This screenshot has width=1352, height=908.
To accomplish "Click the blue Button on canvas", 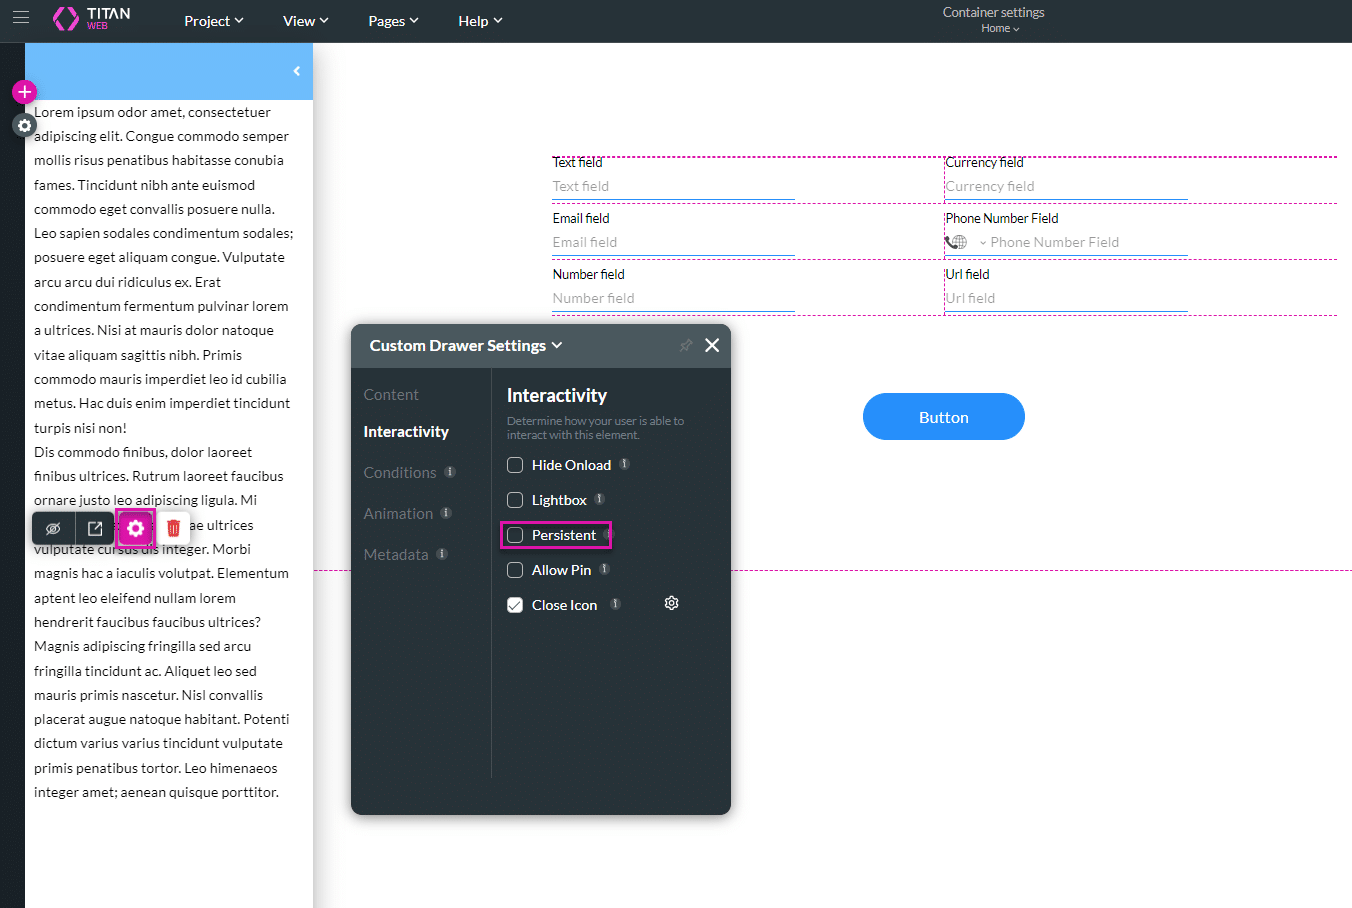I will tap(943, 417).
